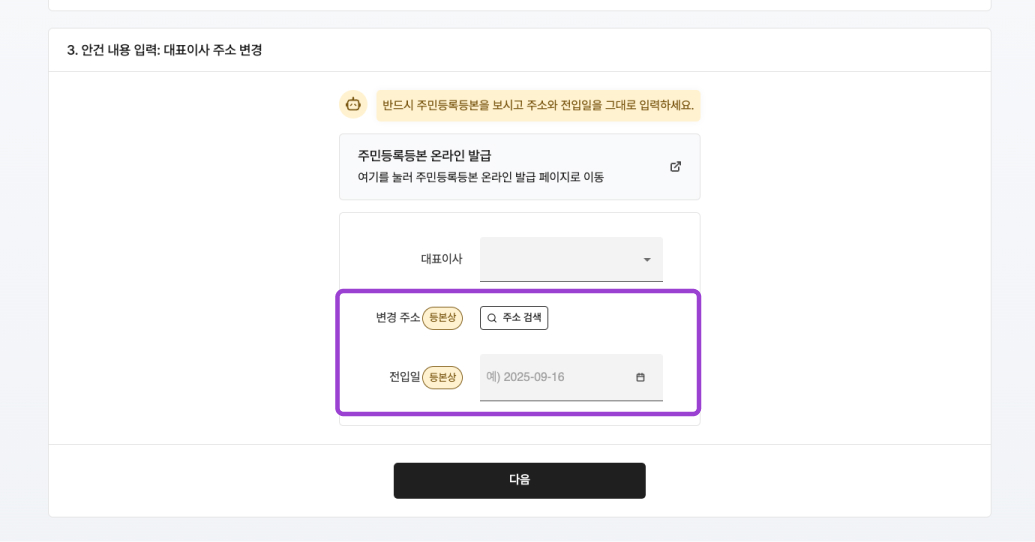
Task: Click the yellow 반드시 주민등록등본을 보시고 notice
Action: 538,105
